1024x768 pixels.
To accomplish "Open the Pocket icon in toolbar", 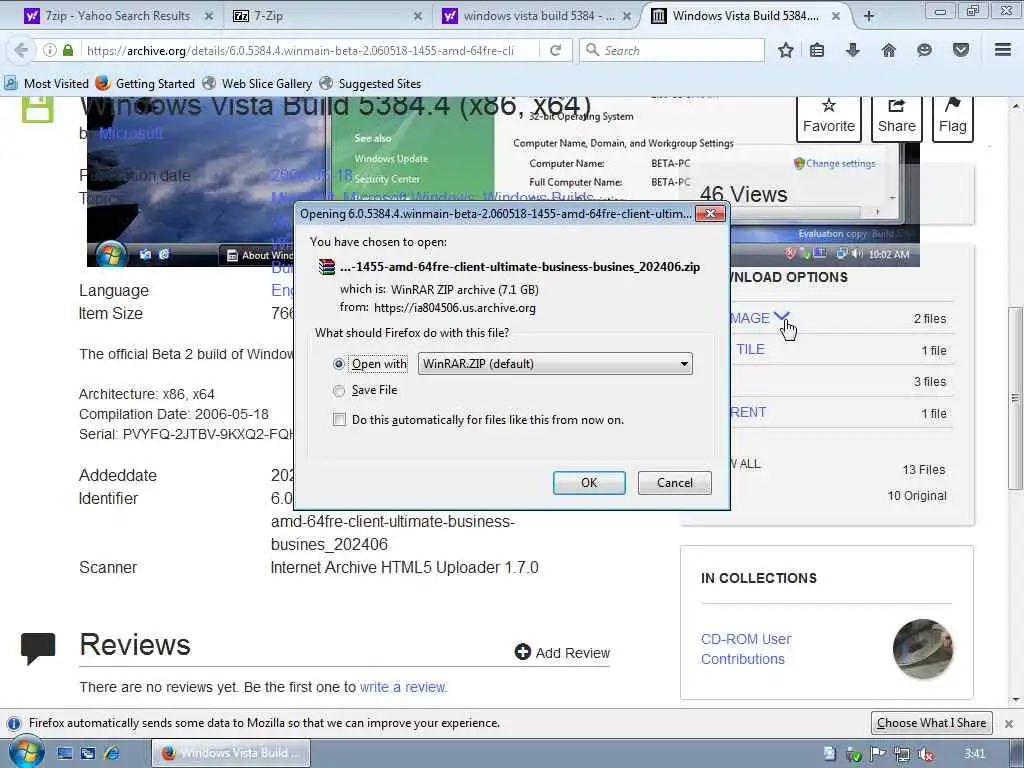I will [x=961, y=50].
